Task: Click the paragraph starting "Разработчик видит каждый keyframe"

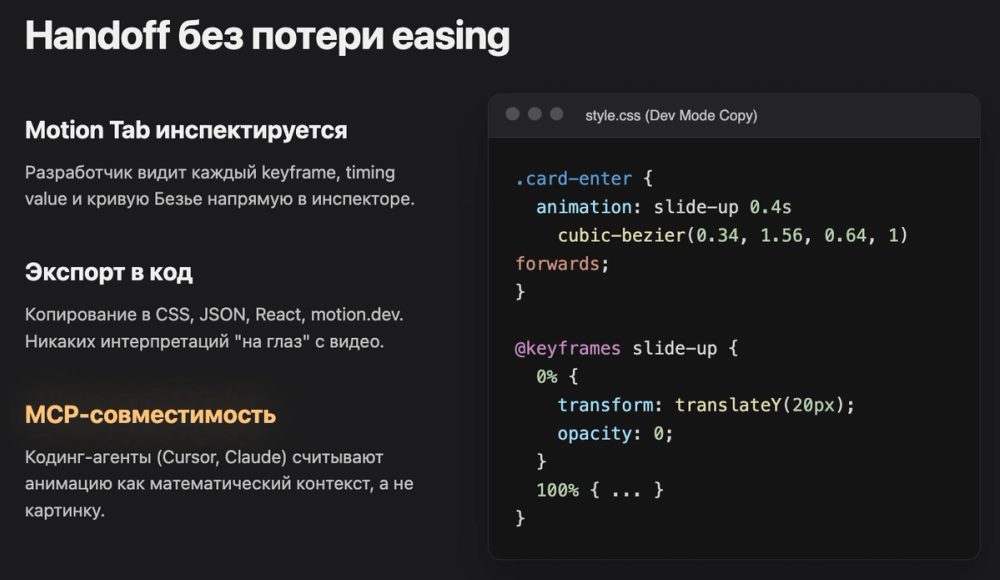Action: (220, 186)
